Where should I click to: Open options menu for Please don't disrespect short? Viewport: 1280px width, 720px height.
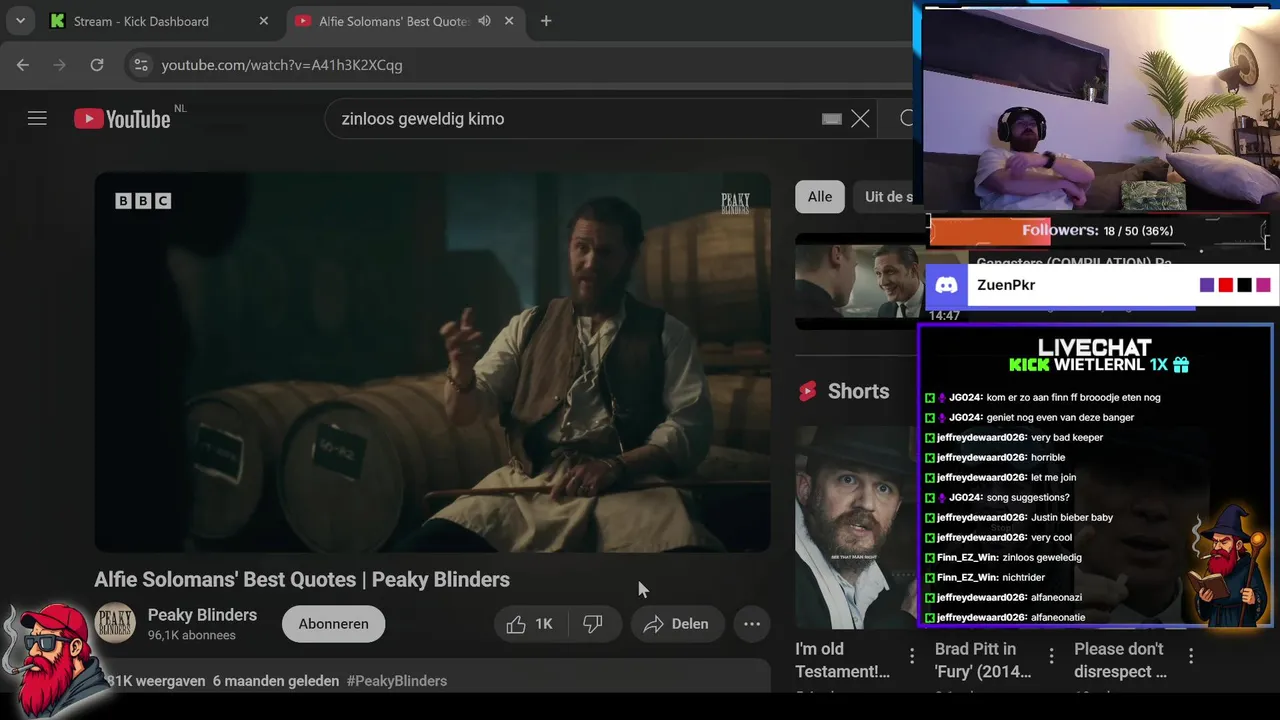[x=1191, y=656]
